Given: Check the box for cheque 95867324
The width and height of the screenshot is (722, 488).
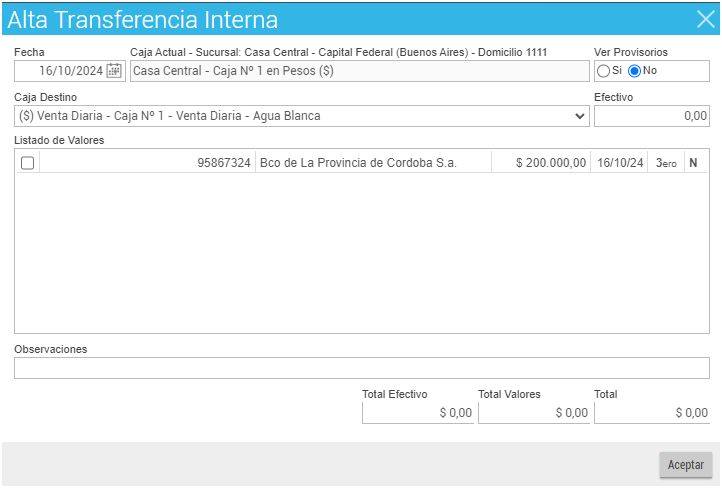Looking at the screenshot, I should coord(28,163).
